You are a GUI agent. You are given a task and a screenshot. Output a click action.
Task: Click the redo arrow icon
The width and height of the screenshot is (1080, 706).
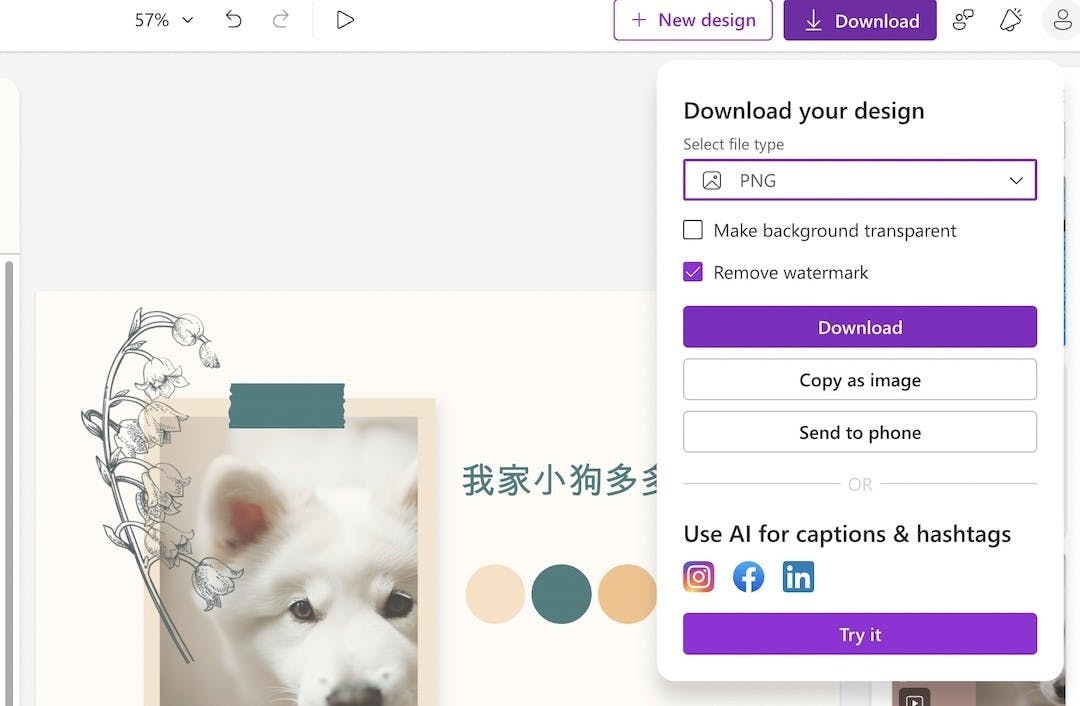(x=281, y=20)
